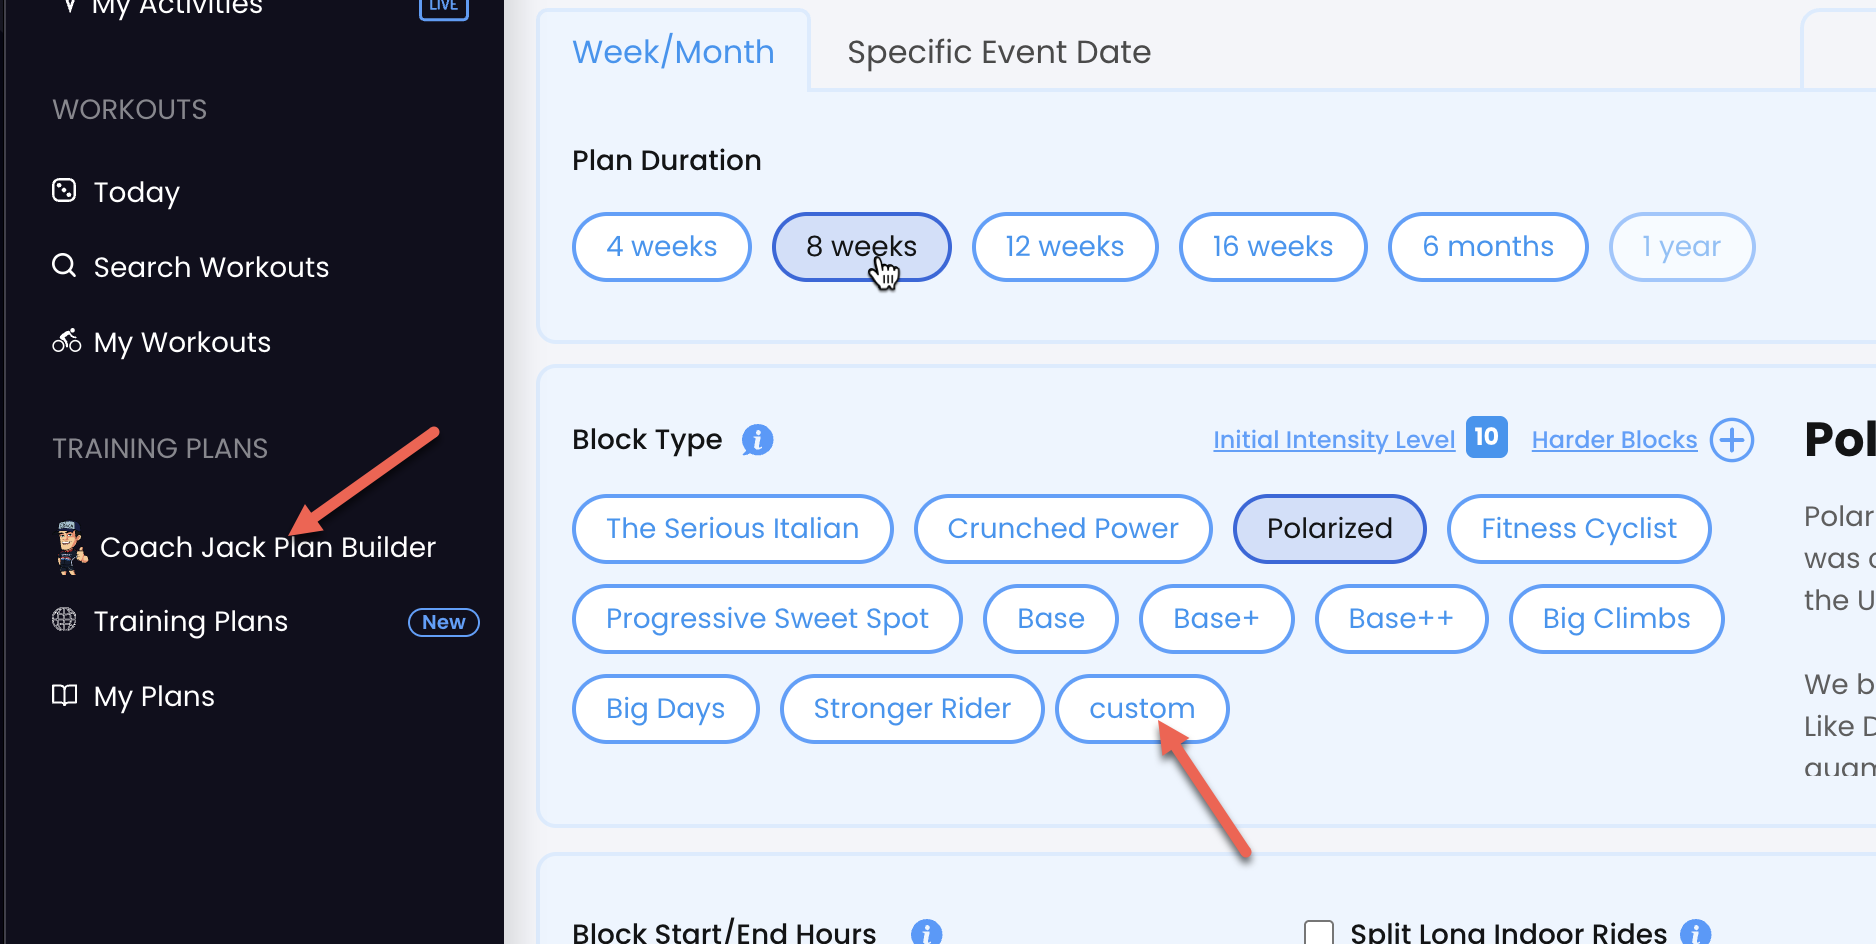Open Block Start/End Hours info icon
The height and width of the screenshot is (944, 1876).
(926, 933)
